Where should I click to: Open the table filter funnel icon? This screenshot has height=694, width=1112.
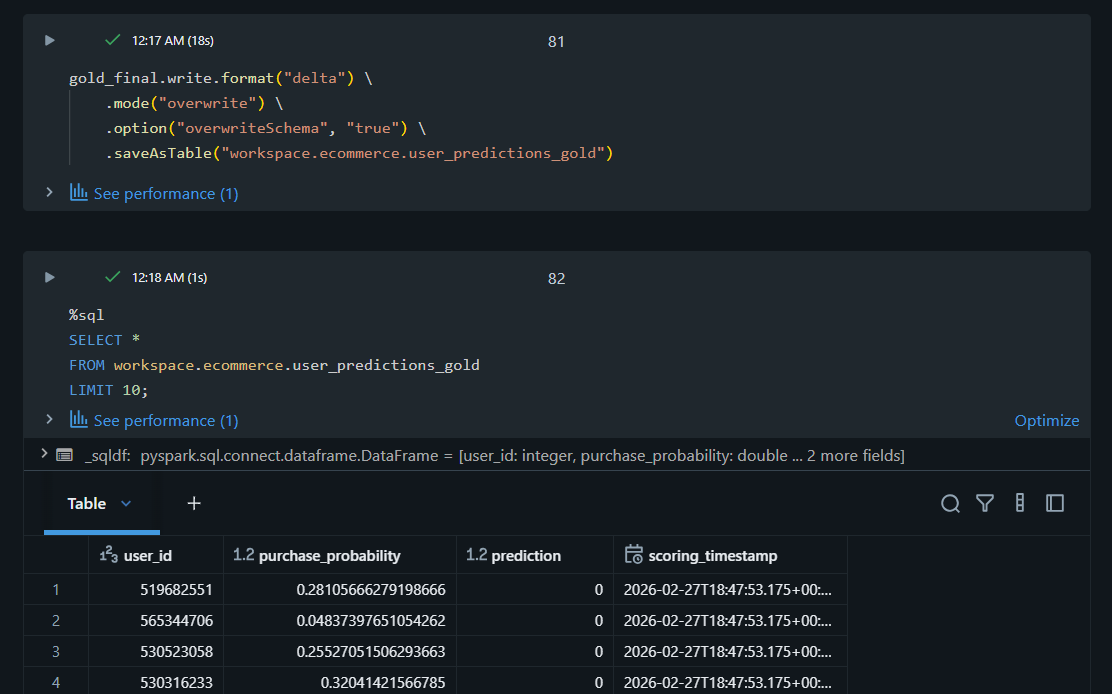pos(985,503)
